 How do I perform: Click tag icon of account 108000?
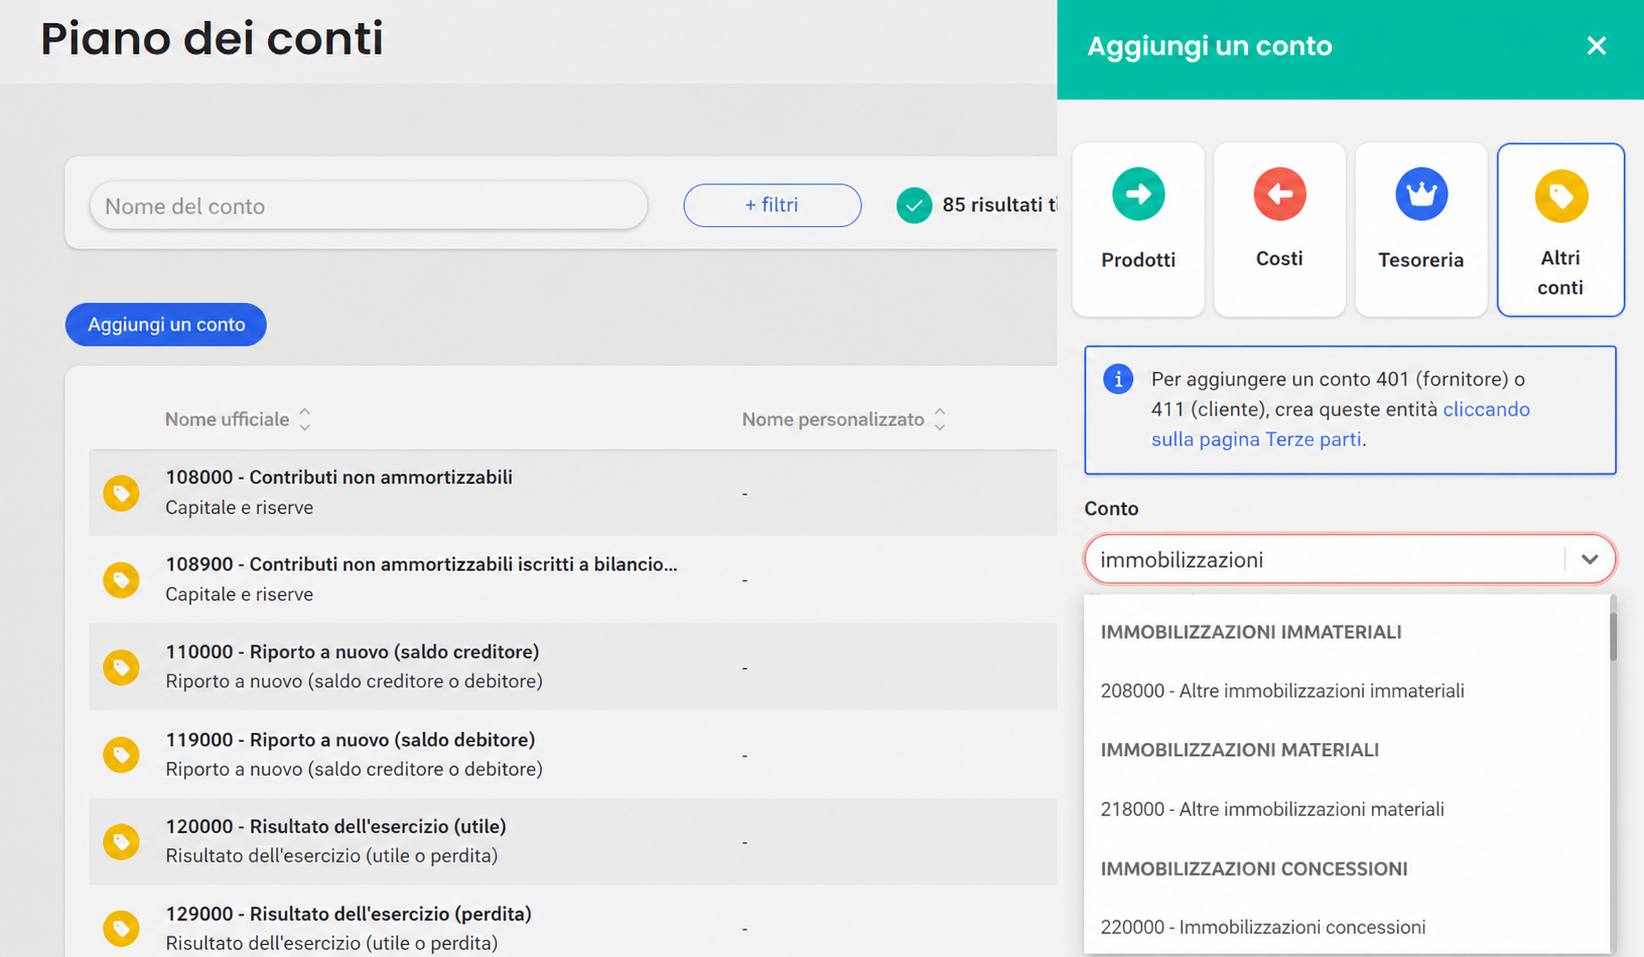[121, 493]
